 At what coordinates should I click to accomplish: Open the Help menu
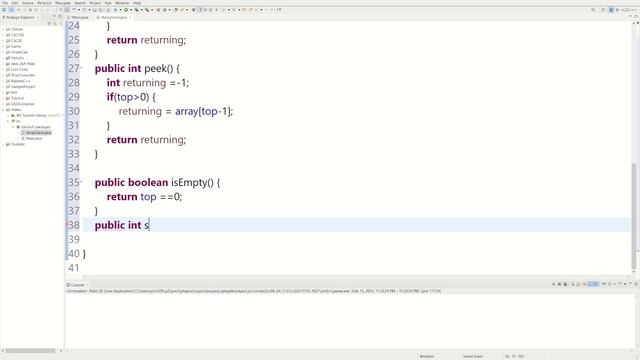click(137, 3)
